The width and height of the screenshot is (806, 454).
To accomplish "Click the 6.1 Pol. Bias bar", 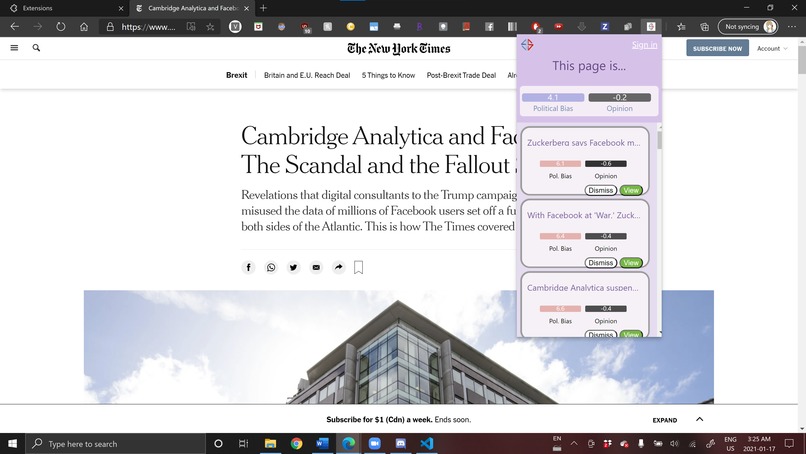I will (560, 164).
